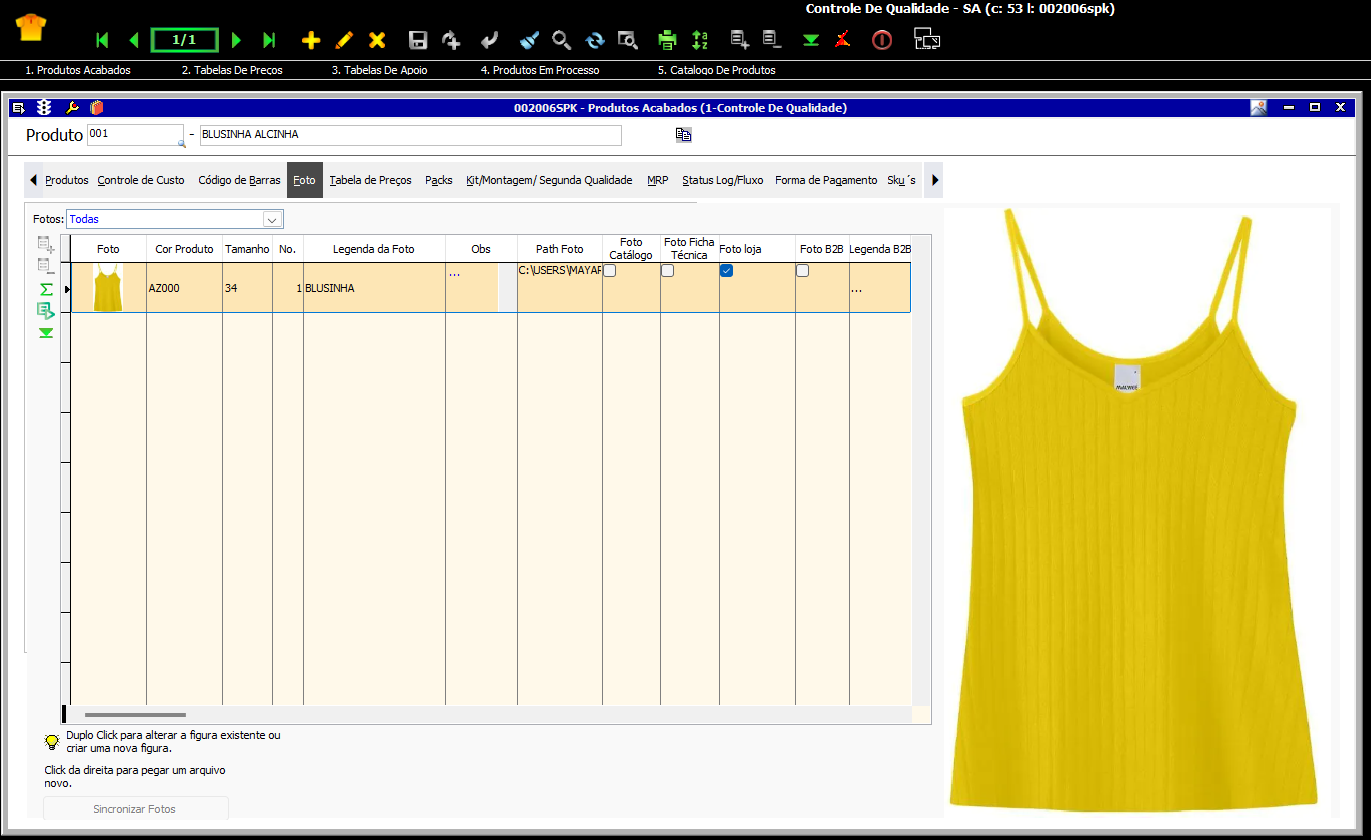Open the 4. Produtos Em Processo menu
This screenshot has width=1371, height=840.
click(x=539, y=70)
